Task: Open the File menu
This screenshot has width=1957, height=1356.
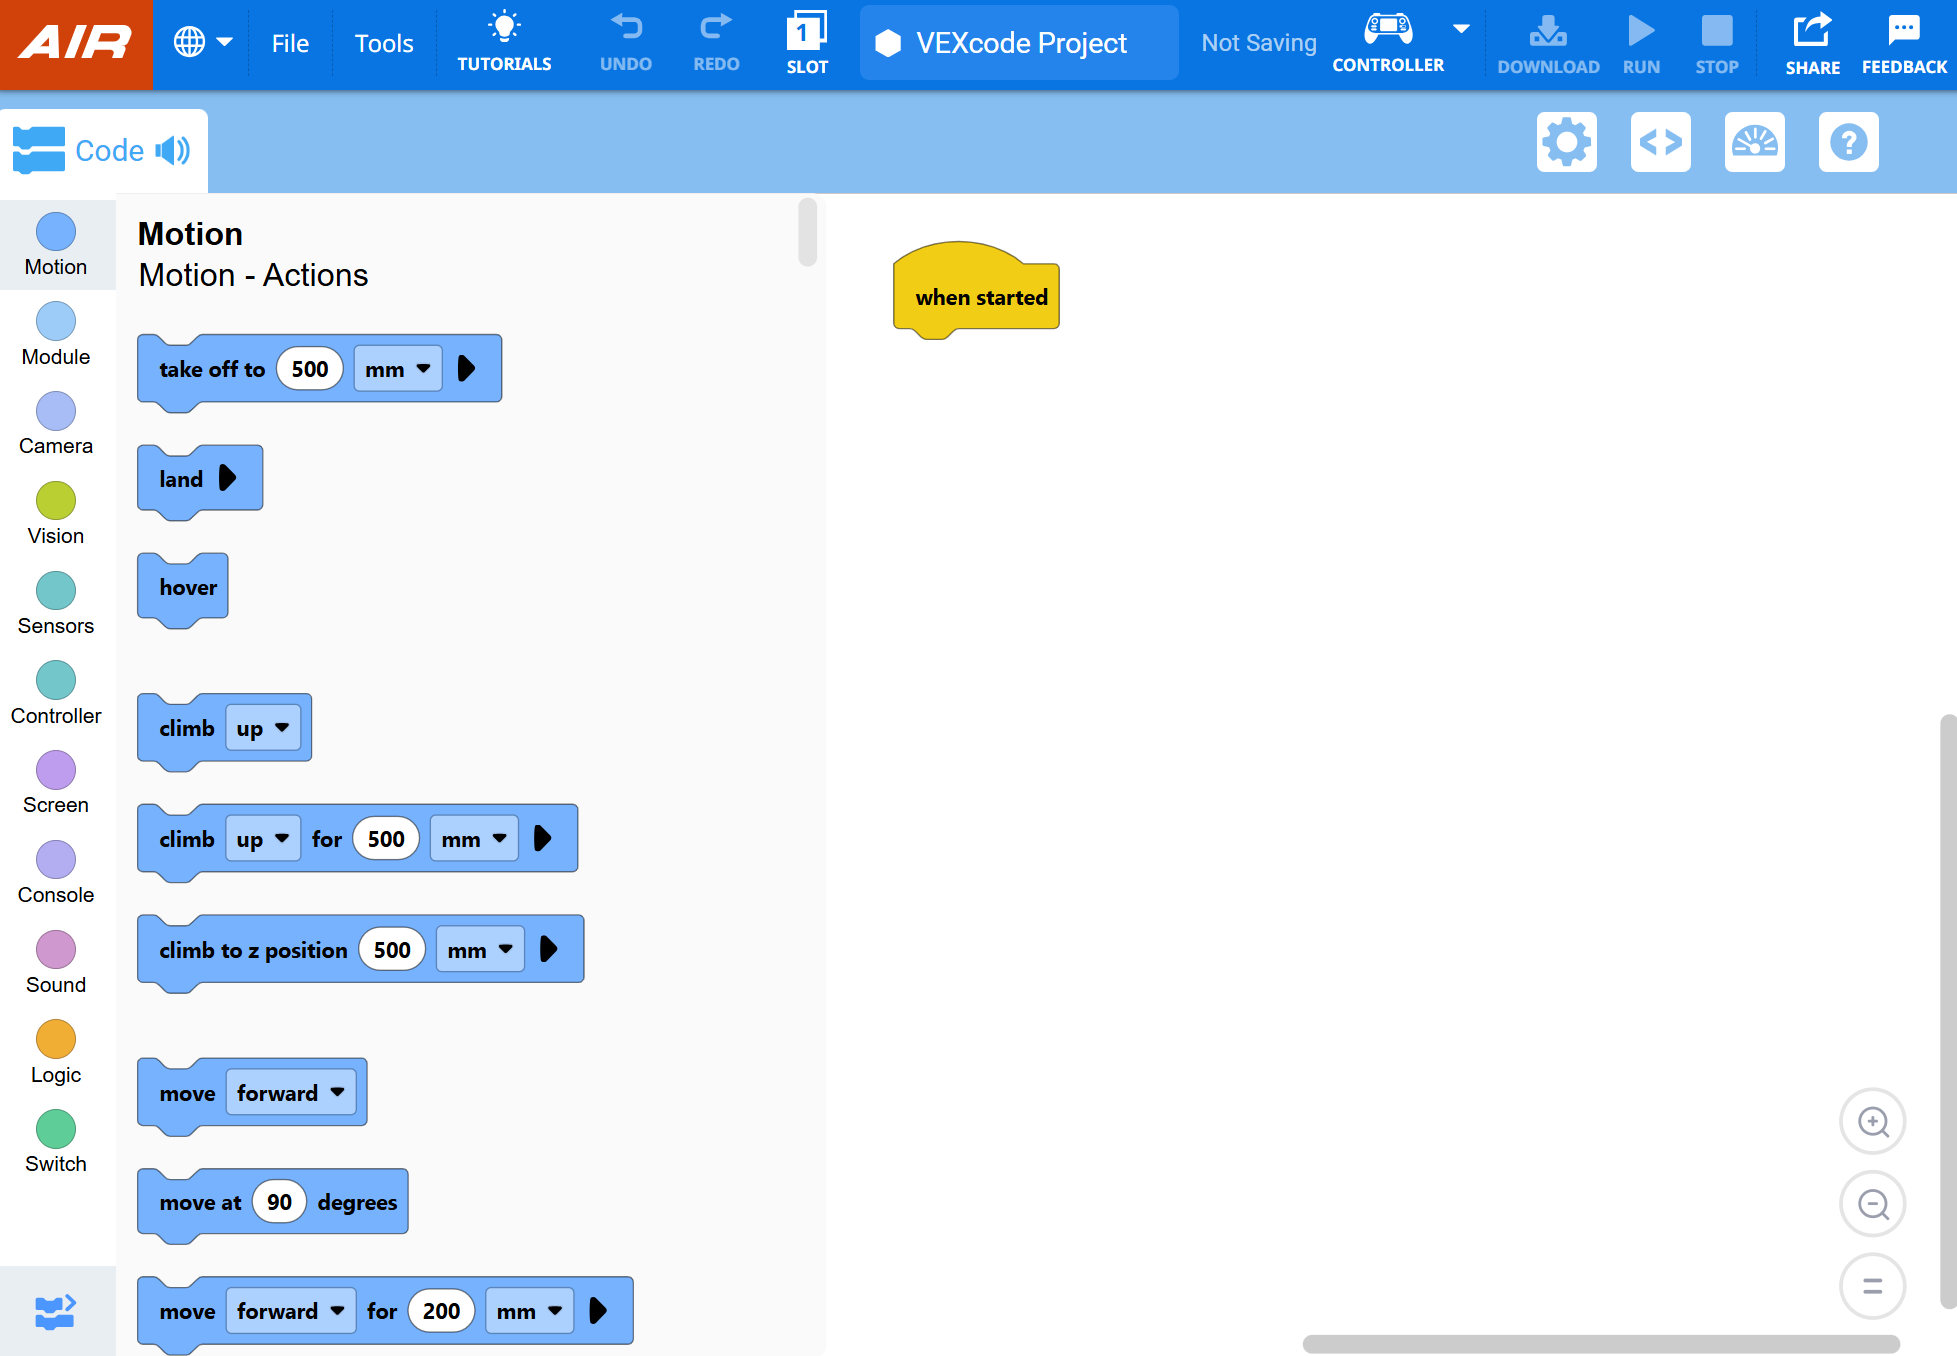Action: click(x=289, y=43)
